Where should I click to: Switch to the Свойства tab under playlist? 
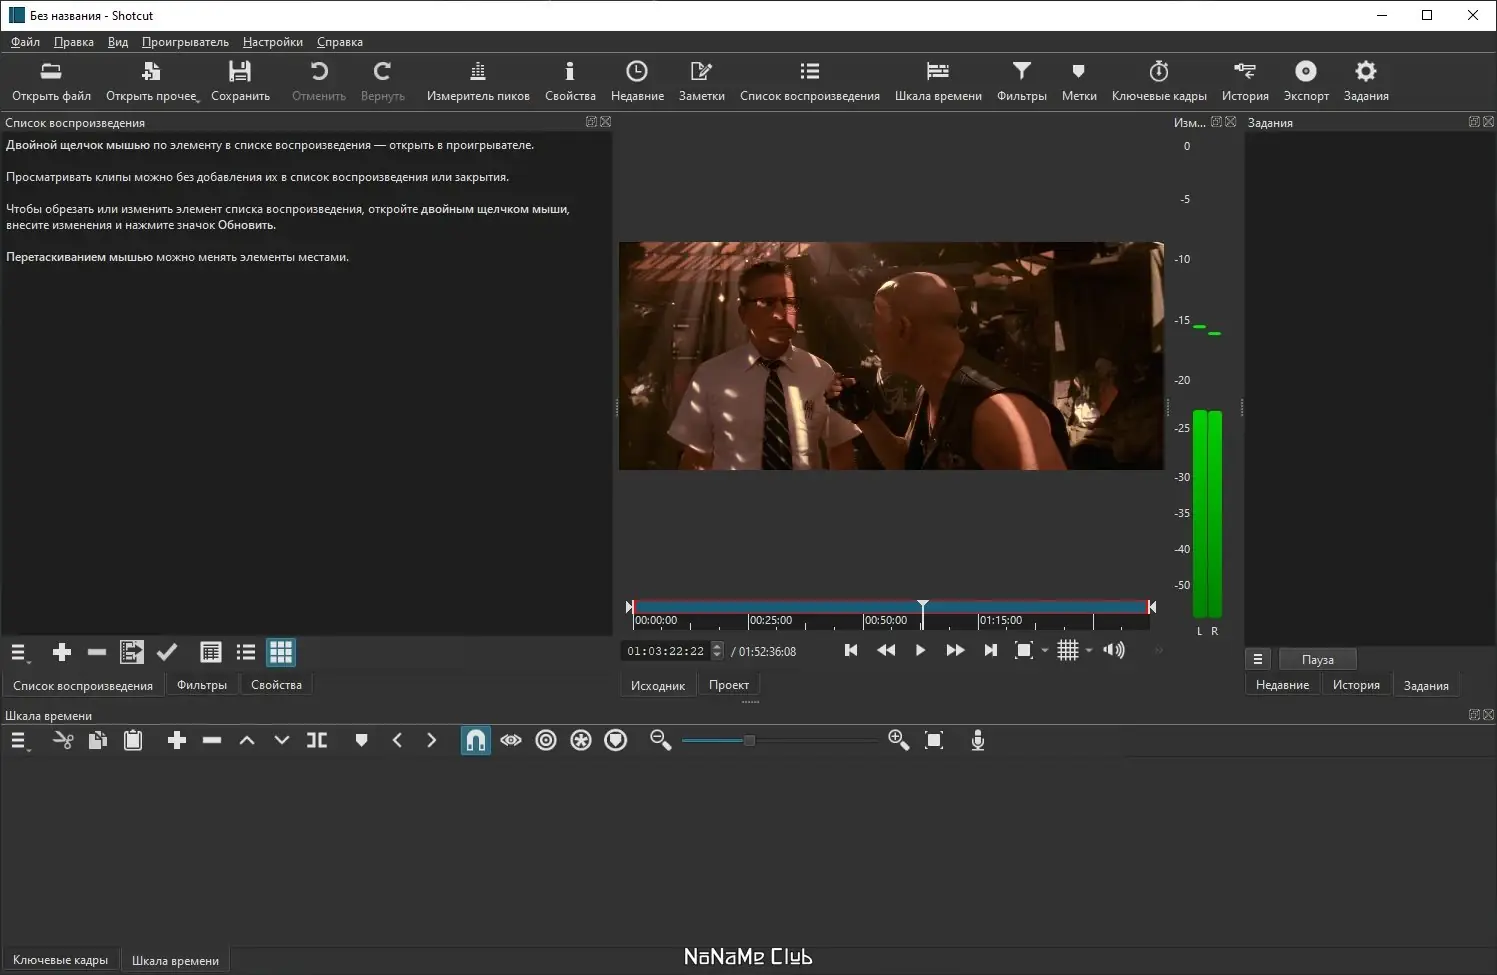(x=276, y=685)
